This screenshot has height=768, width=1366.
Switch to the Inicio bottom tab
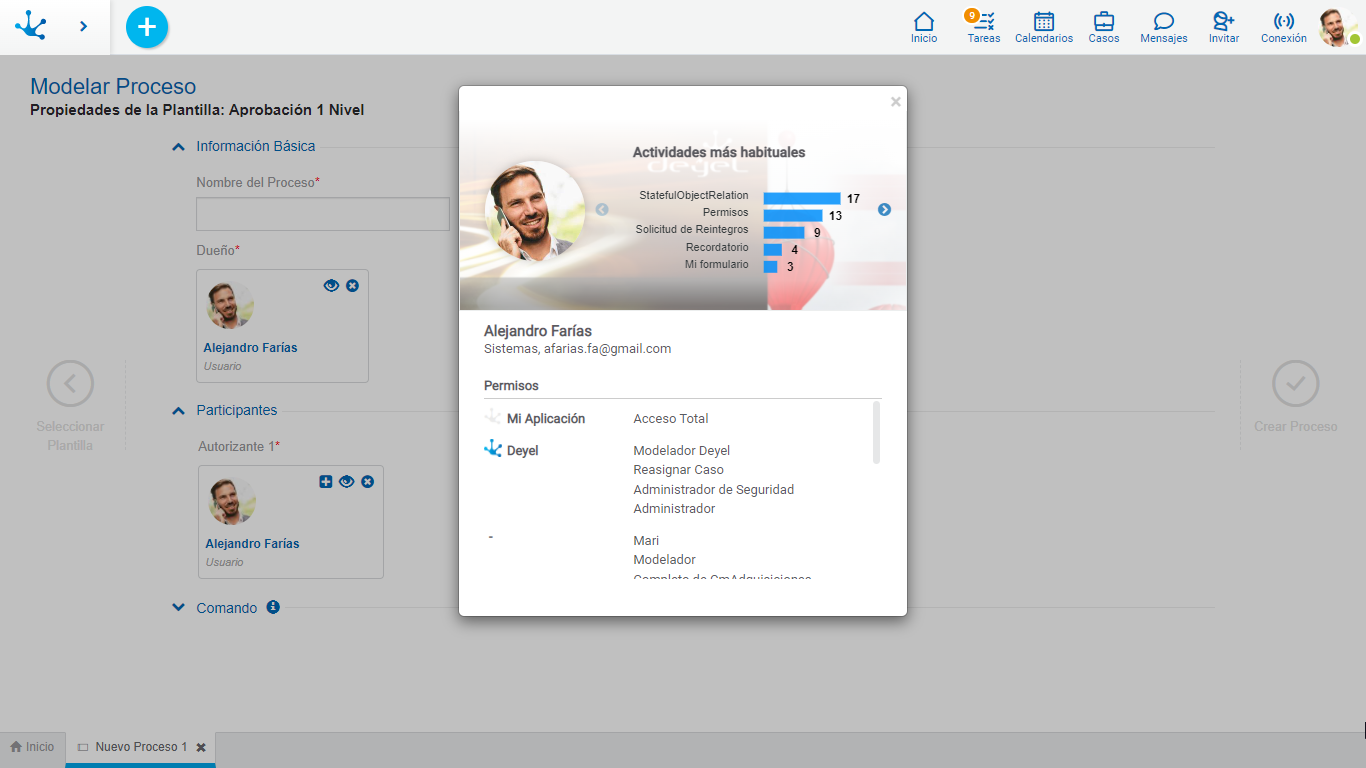click(33, 747)
